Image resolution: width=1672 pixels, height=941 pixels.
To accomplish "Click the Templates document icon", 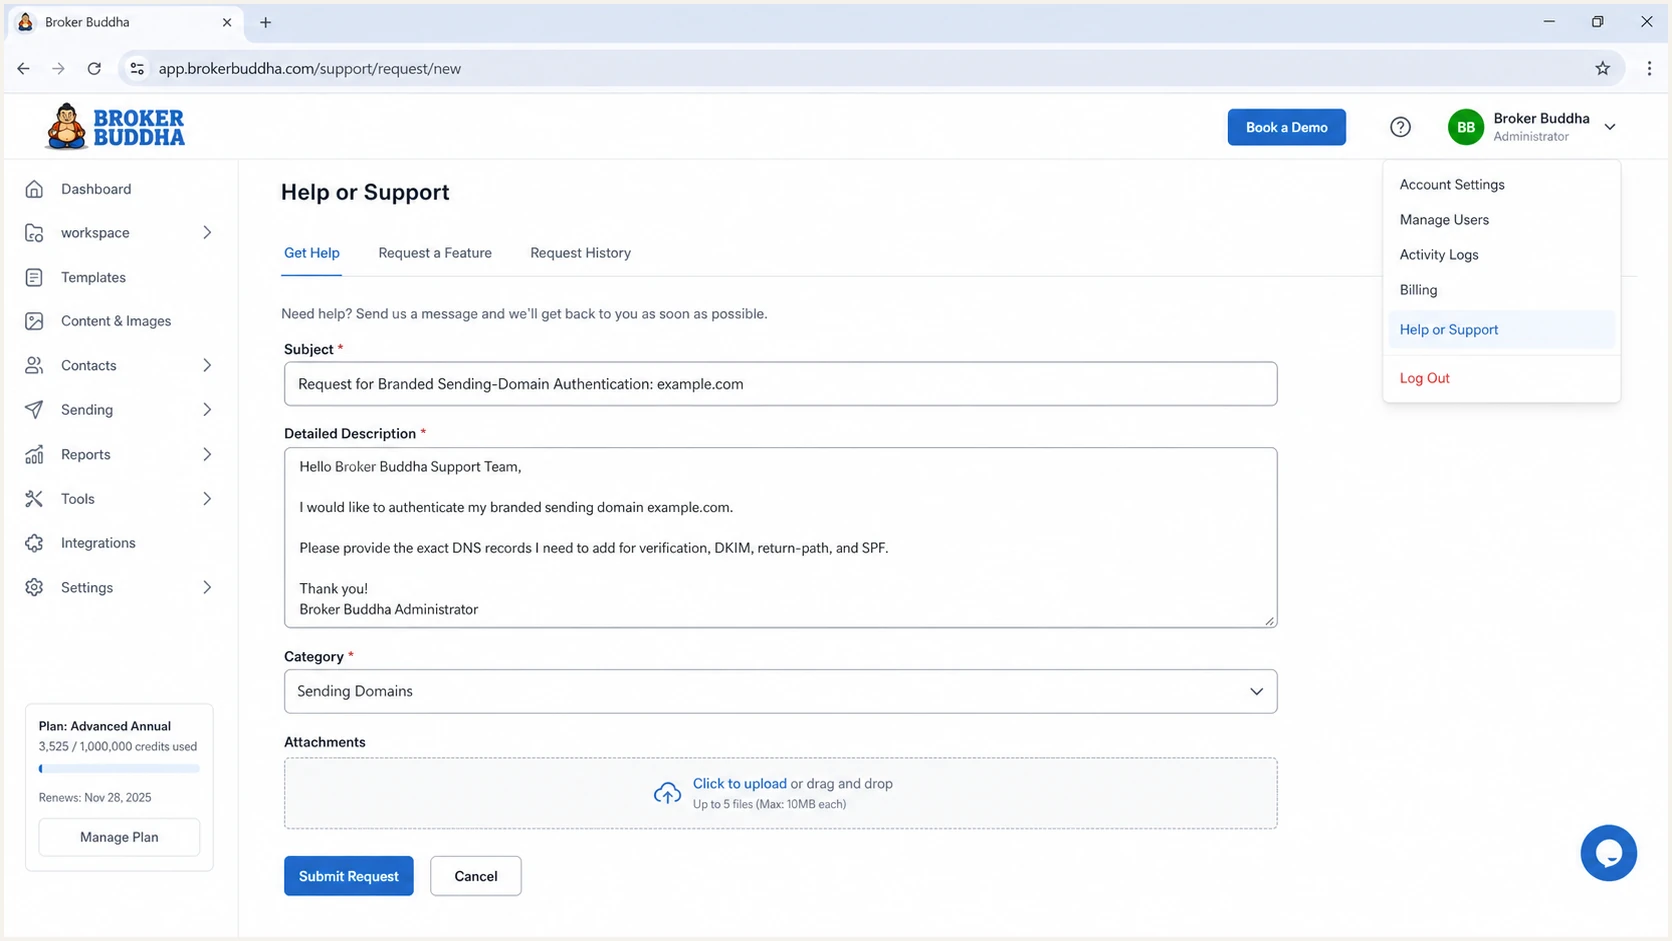I will [x=34, y=277].
